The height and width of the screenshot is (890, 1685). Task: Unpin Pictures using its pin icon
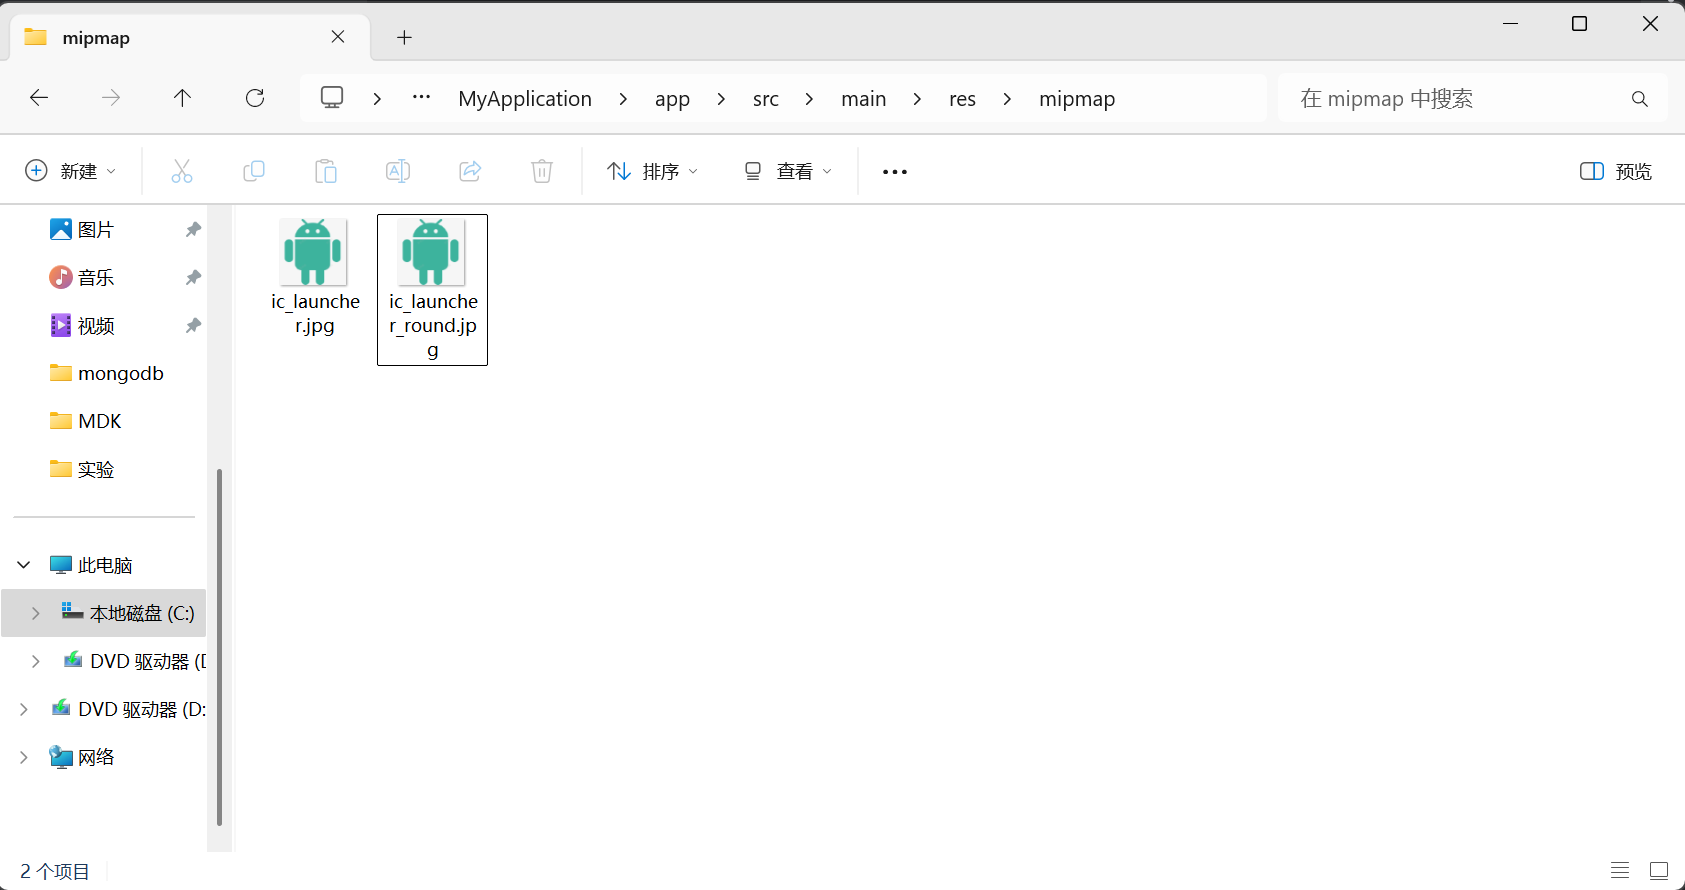click(x=193, y=229)
